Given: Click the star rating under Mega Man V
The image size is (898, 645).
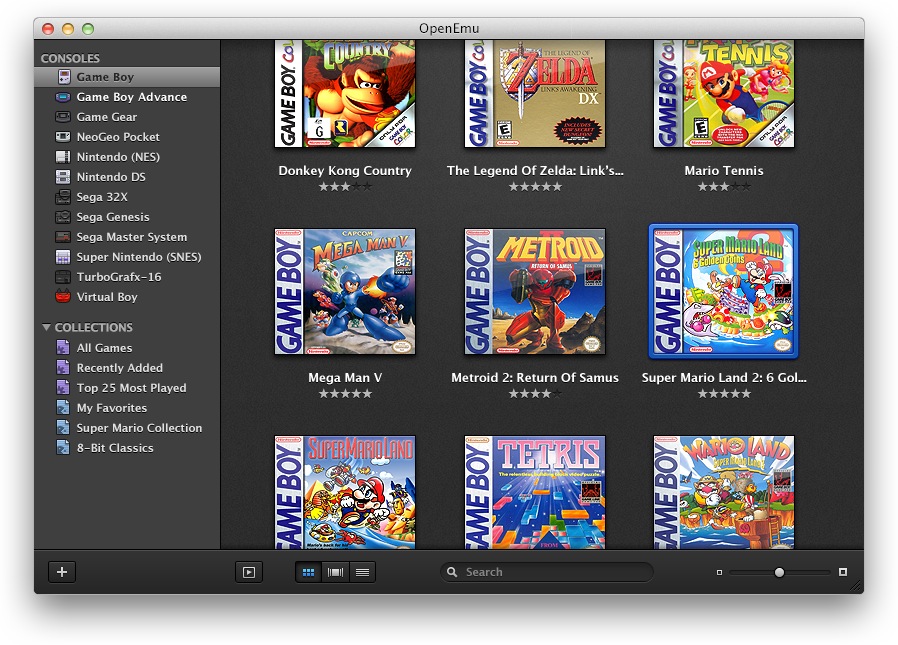Looking at the screenshot, I should (x=345, y=394).
